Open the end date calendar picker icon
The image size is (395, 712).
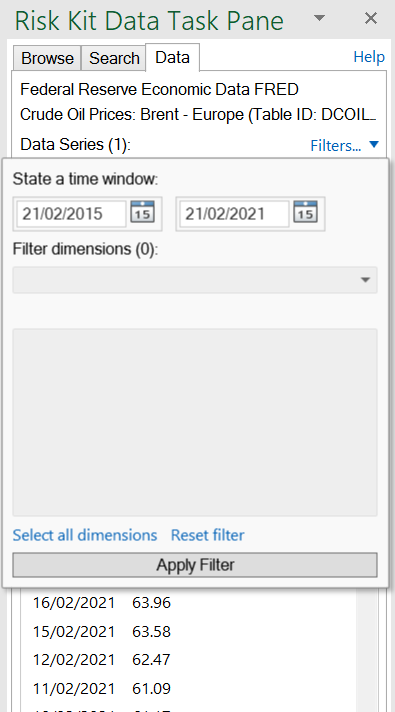[x=306, y=212]
